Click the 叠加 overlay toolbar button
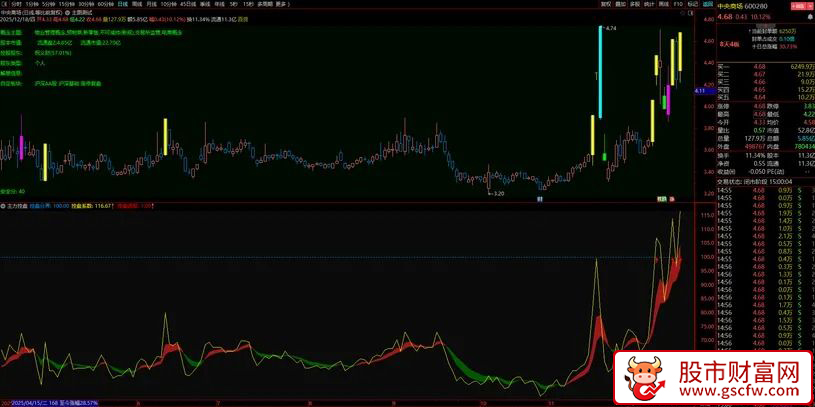Viewport: 815px width, 407px height. pyautogui.click(x=620, y=4)
